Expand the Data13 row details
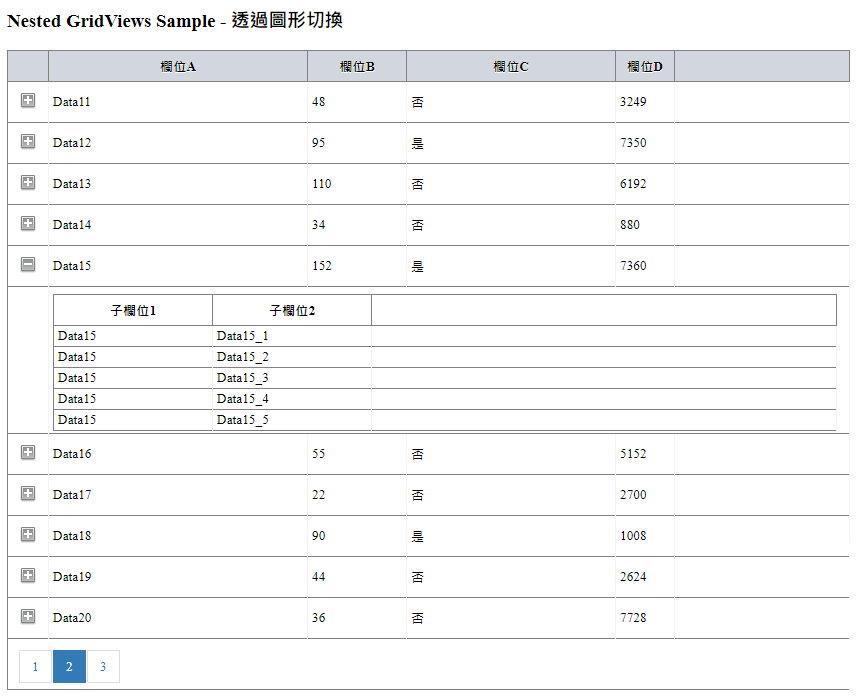Image resolution: width=857 pixels, height=698 pixels. (30, 183)
